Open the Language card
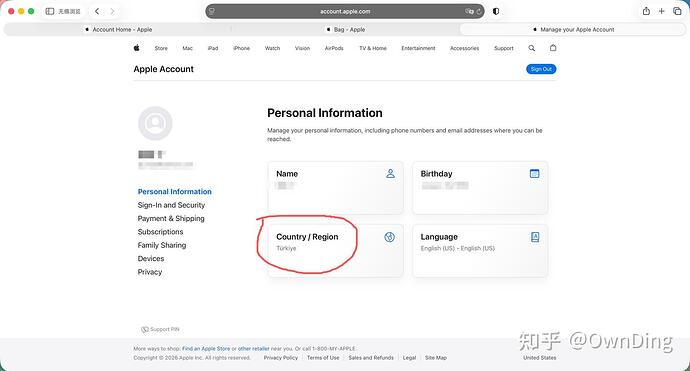This screenshot has height=371, width=690. click(480, 251)
